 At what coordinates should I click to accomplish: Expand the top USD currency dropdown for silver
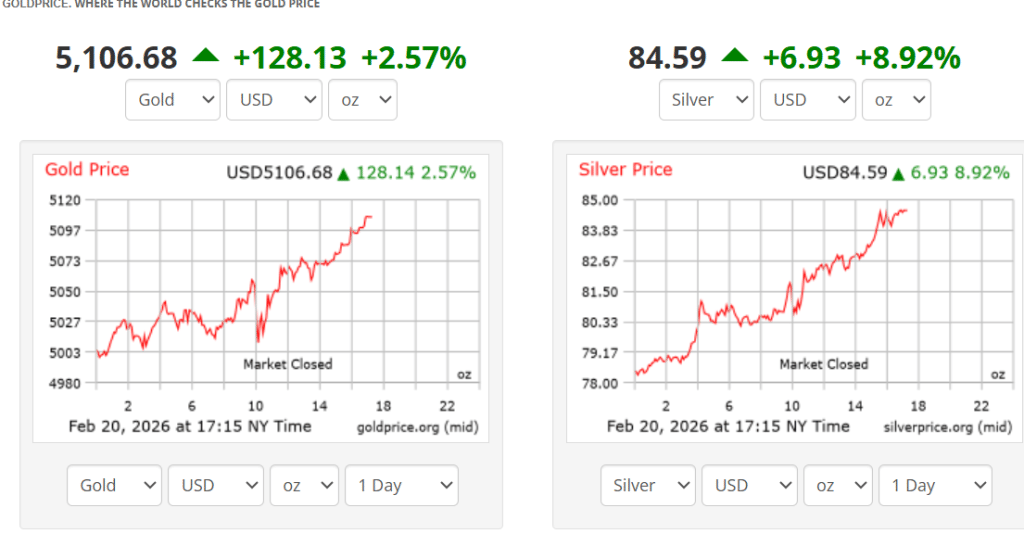(807, 100)
